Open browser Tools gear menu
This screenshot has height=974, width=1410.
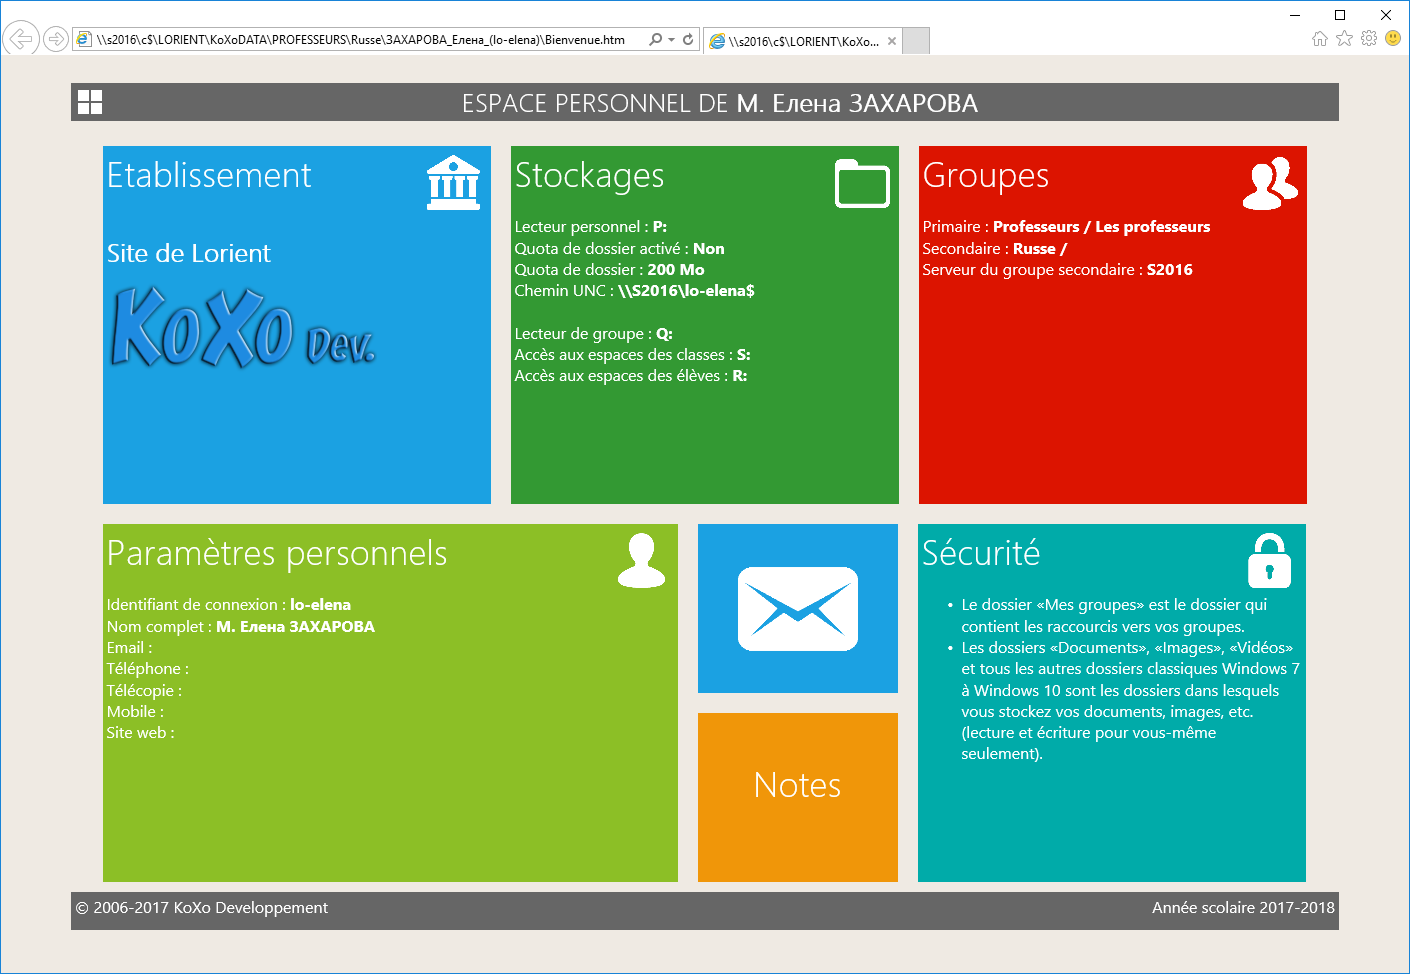point(1369,39)
